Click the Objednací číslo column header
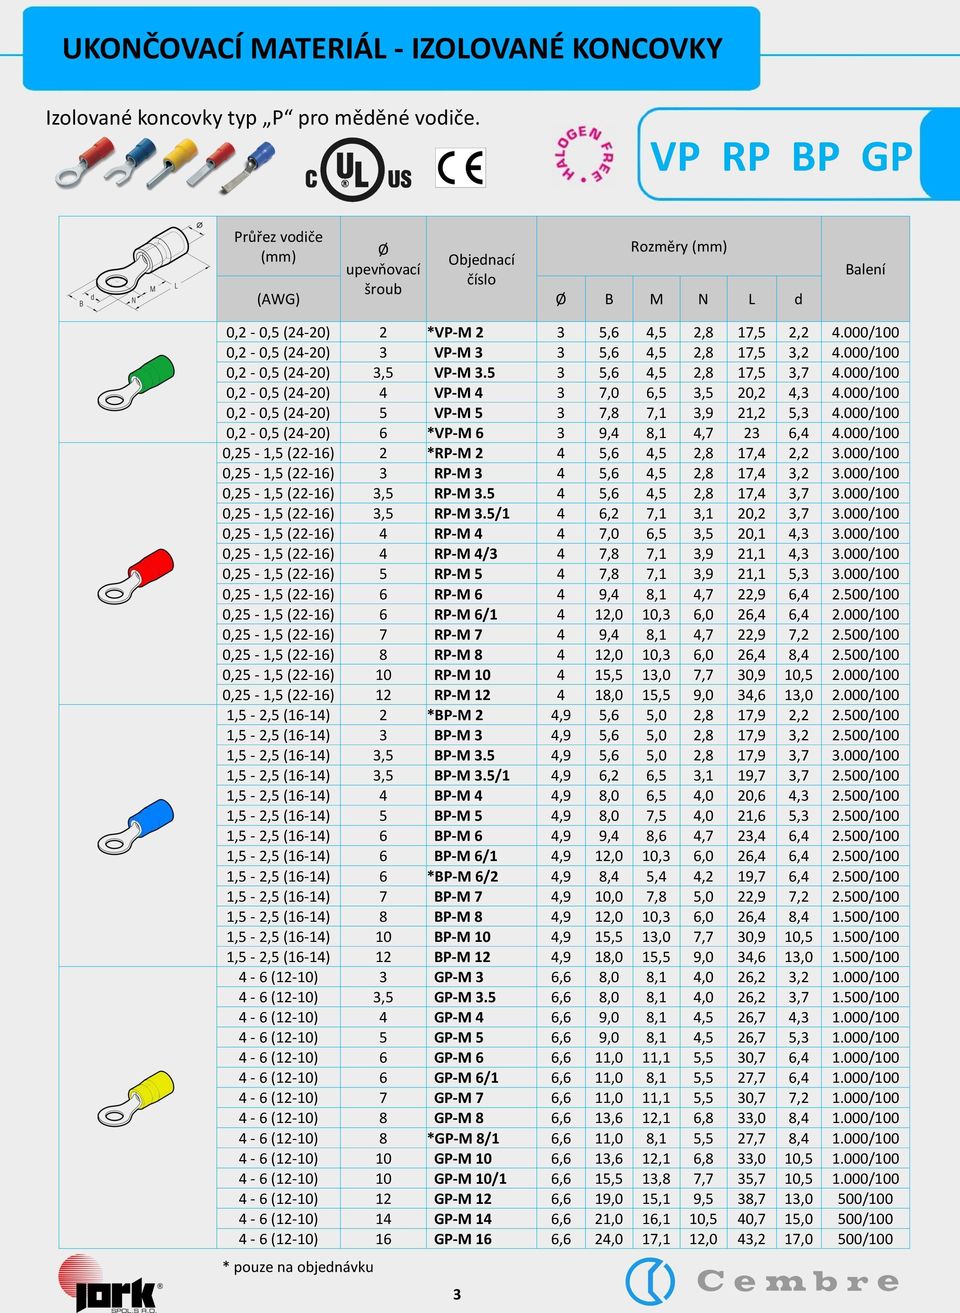The image size is (960, 1313). (x=481, y=269)
